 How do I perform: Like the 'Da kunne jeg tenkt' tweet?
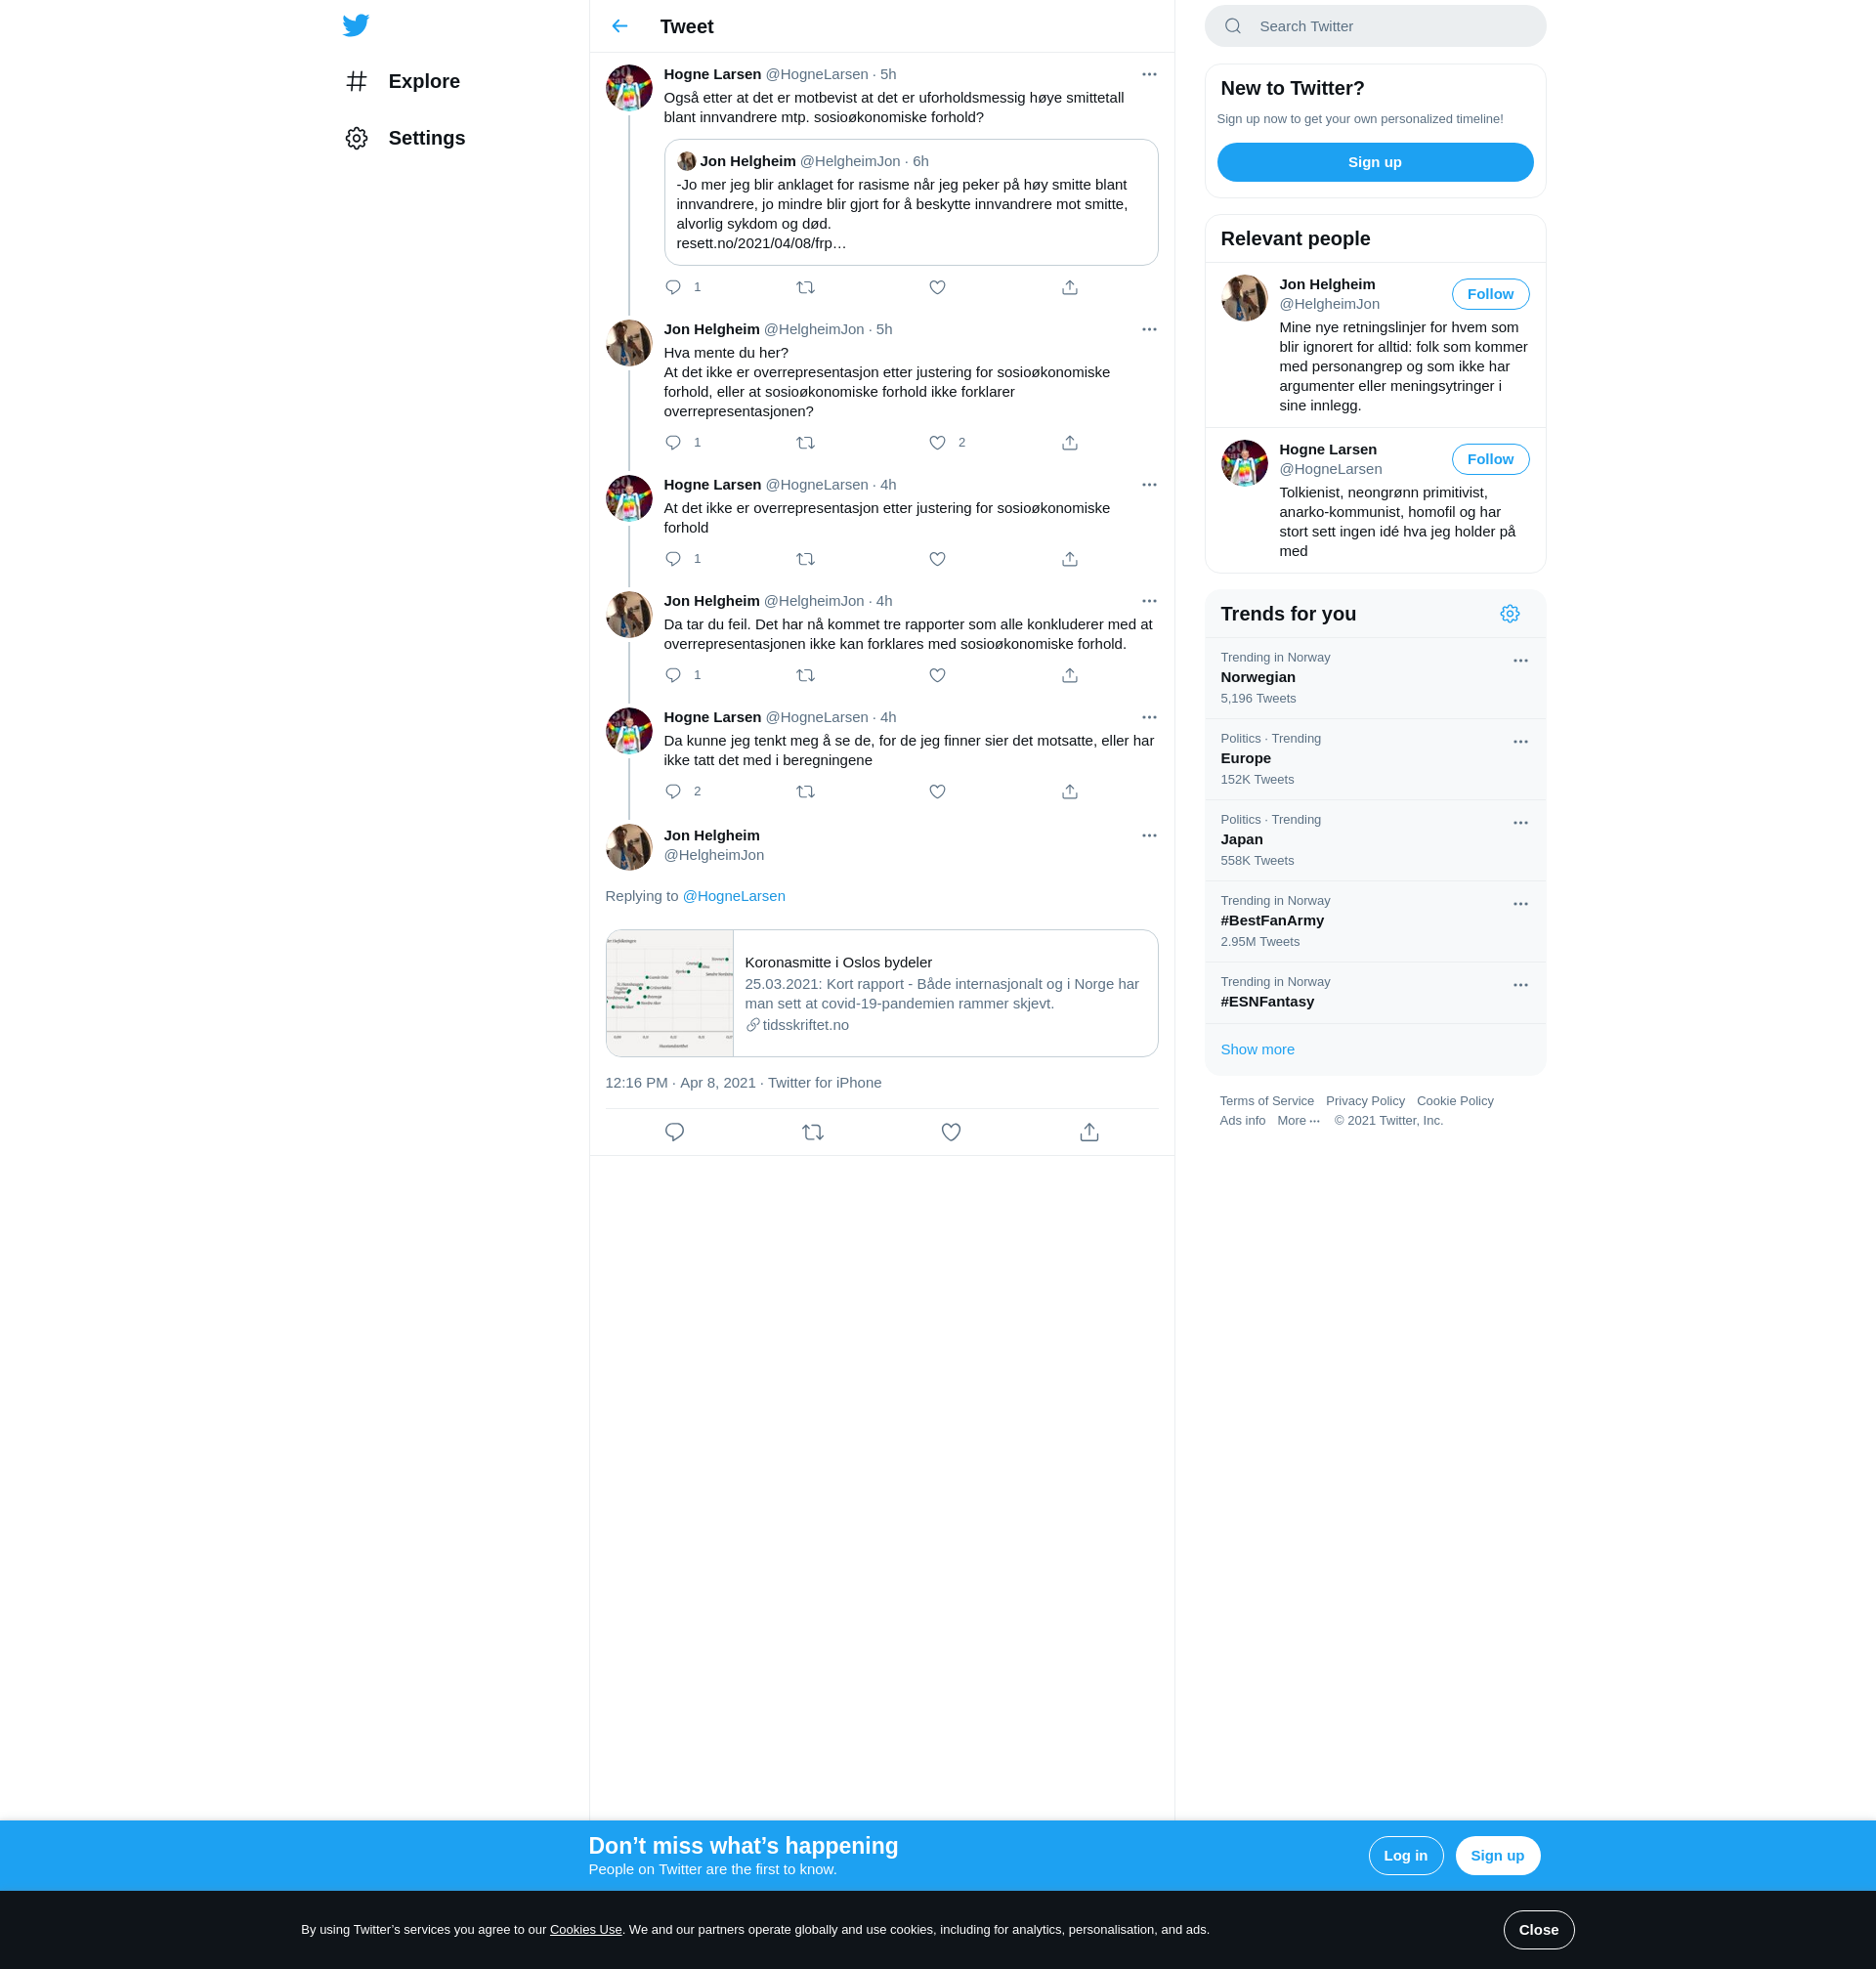[x=937, y=791]
